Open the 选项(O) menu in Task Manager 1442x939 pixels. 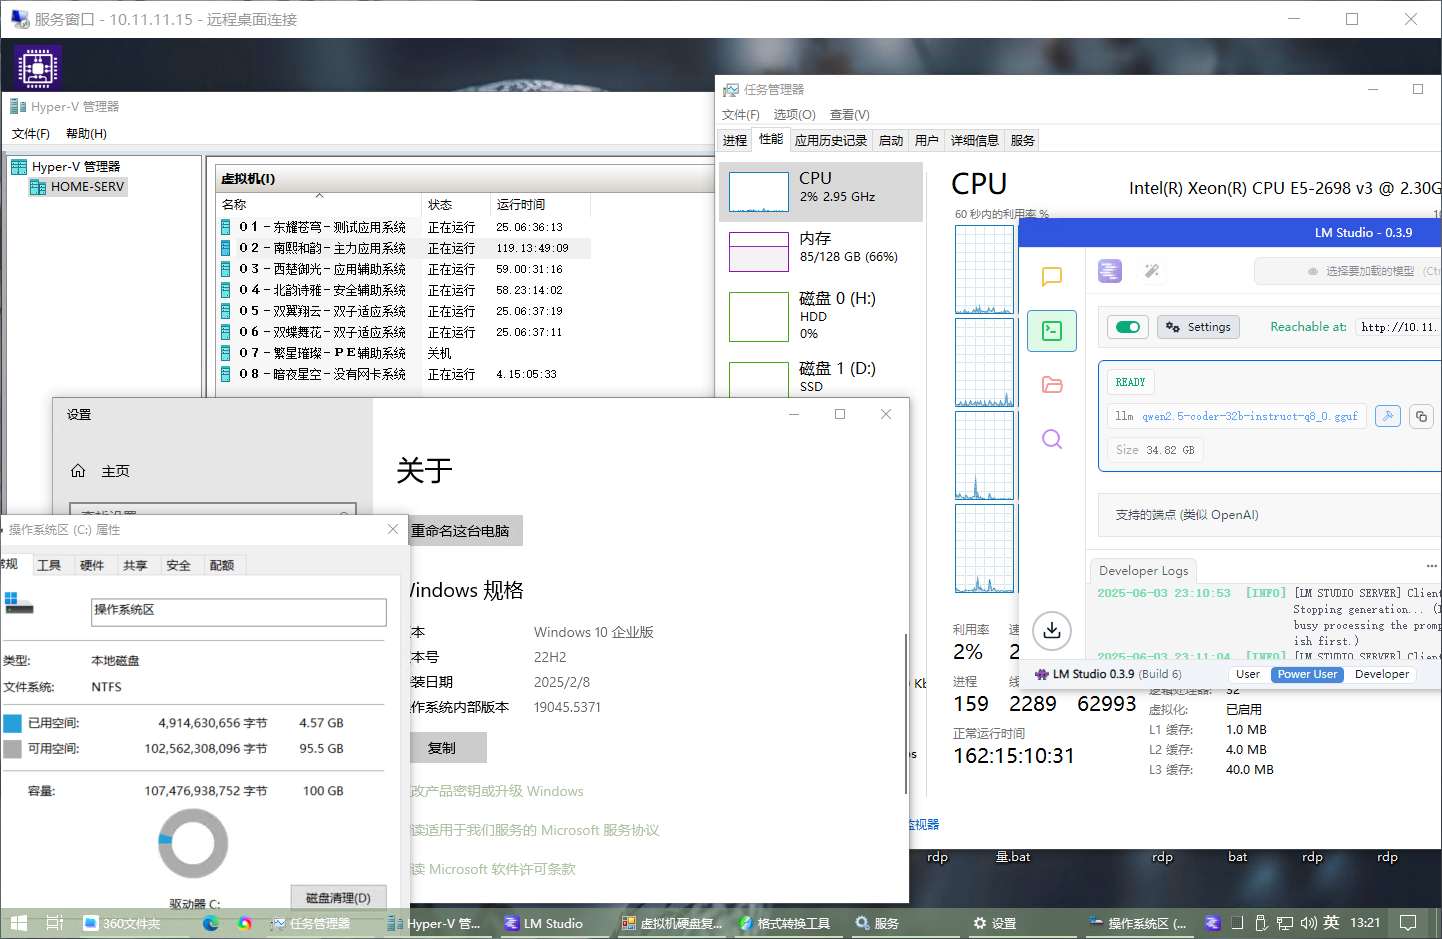click(x=794, y=115)
